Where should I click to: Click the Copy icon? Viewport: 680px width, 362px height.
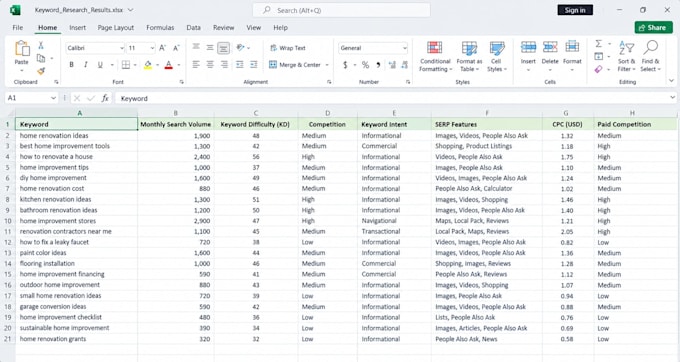coord(41,58)
